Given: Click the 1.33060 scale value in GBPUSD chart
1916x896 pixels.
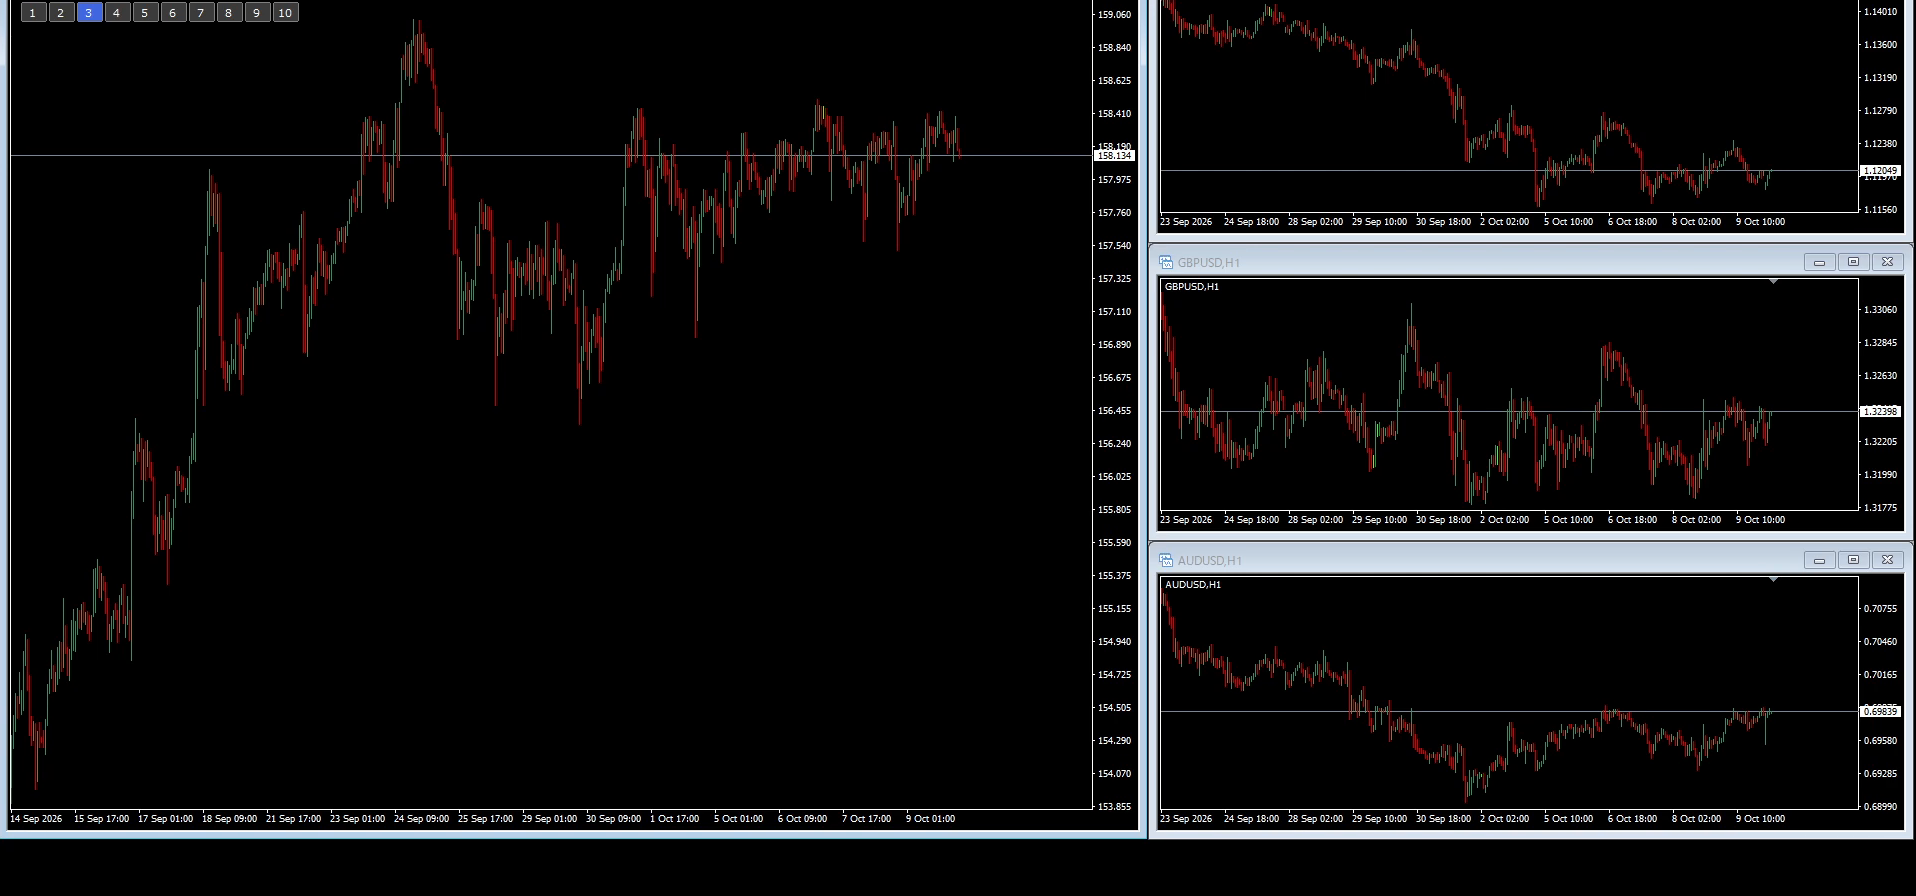Looking at the screenshot, I should coord(1880,310).
